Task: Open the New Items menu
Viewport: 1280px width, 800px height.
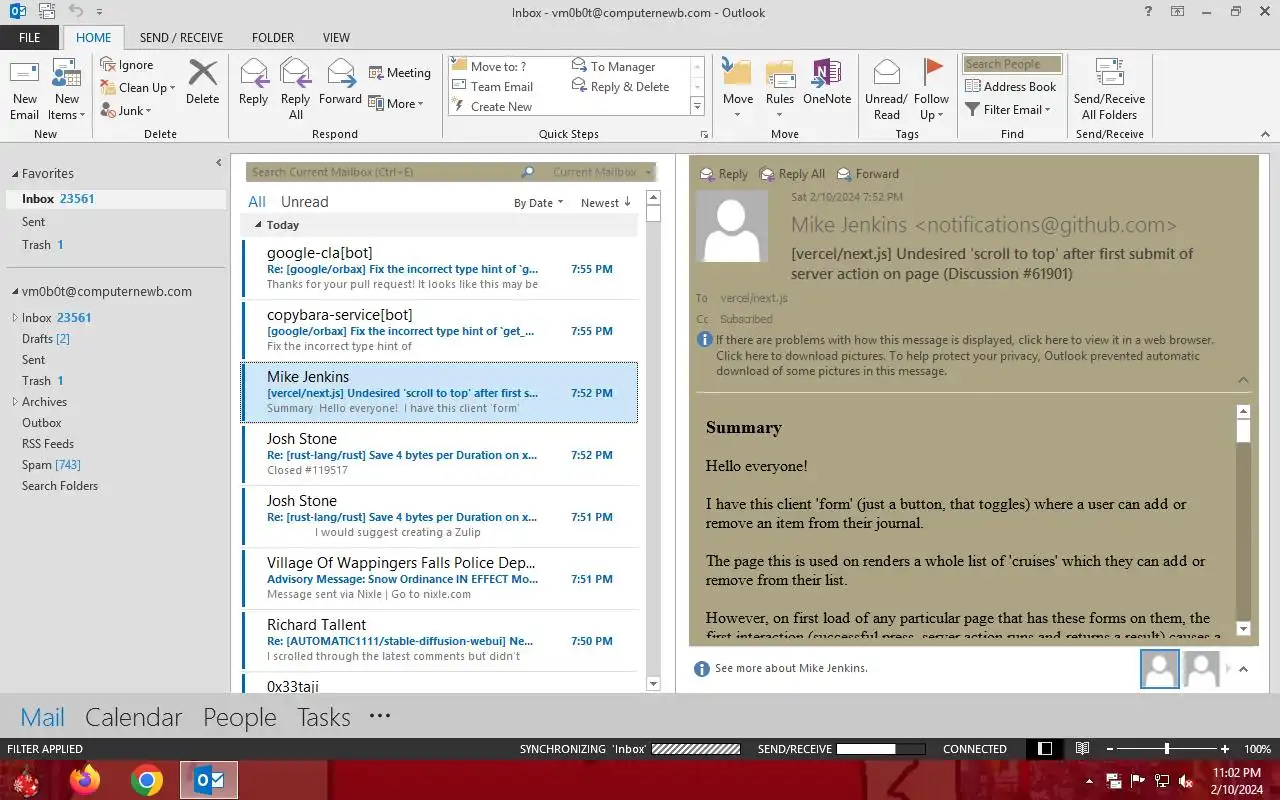Action: point(67,90)
